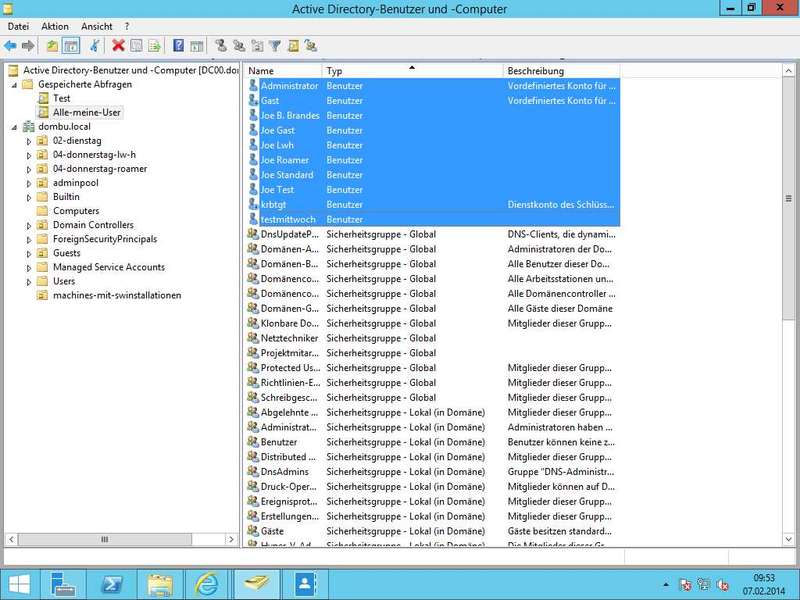Click the up-one-level folder toolbar icon
The height and width of the screenshot is (600, 800).
pyautogui.click(x=51, y=45)
